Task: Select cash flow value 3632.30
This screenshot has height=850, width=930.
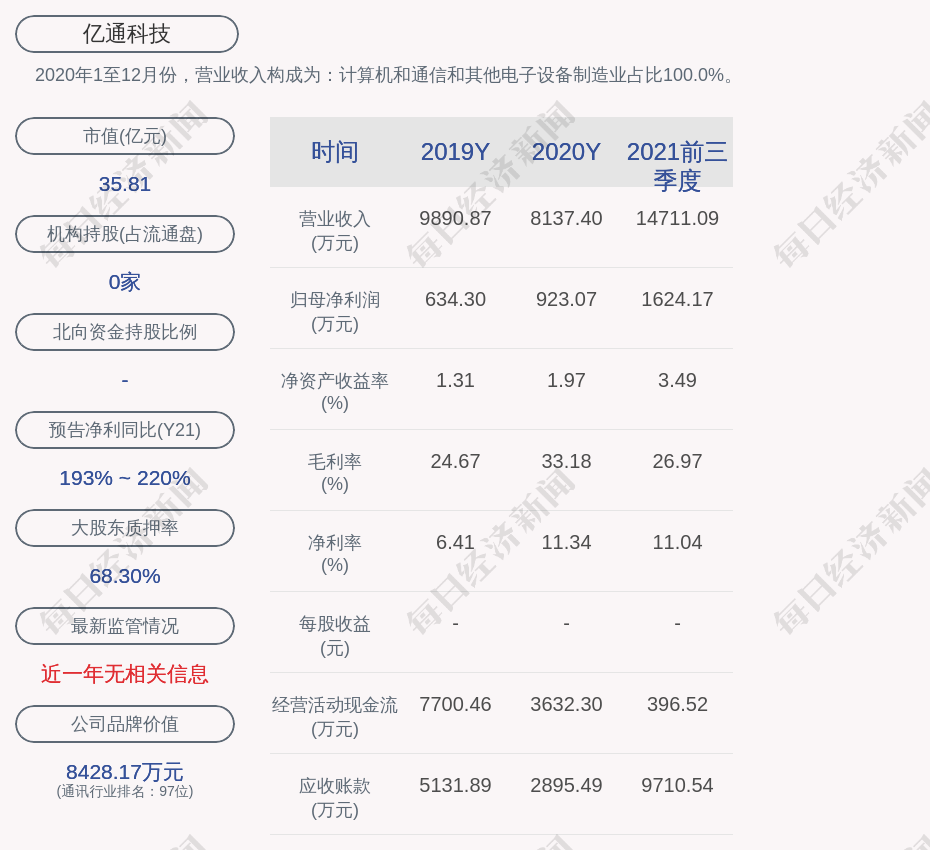Action: click(566, 704)
